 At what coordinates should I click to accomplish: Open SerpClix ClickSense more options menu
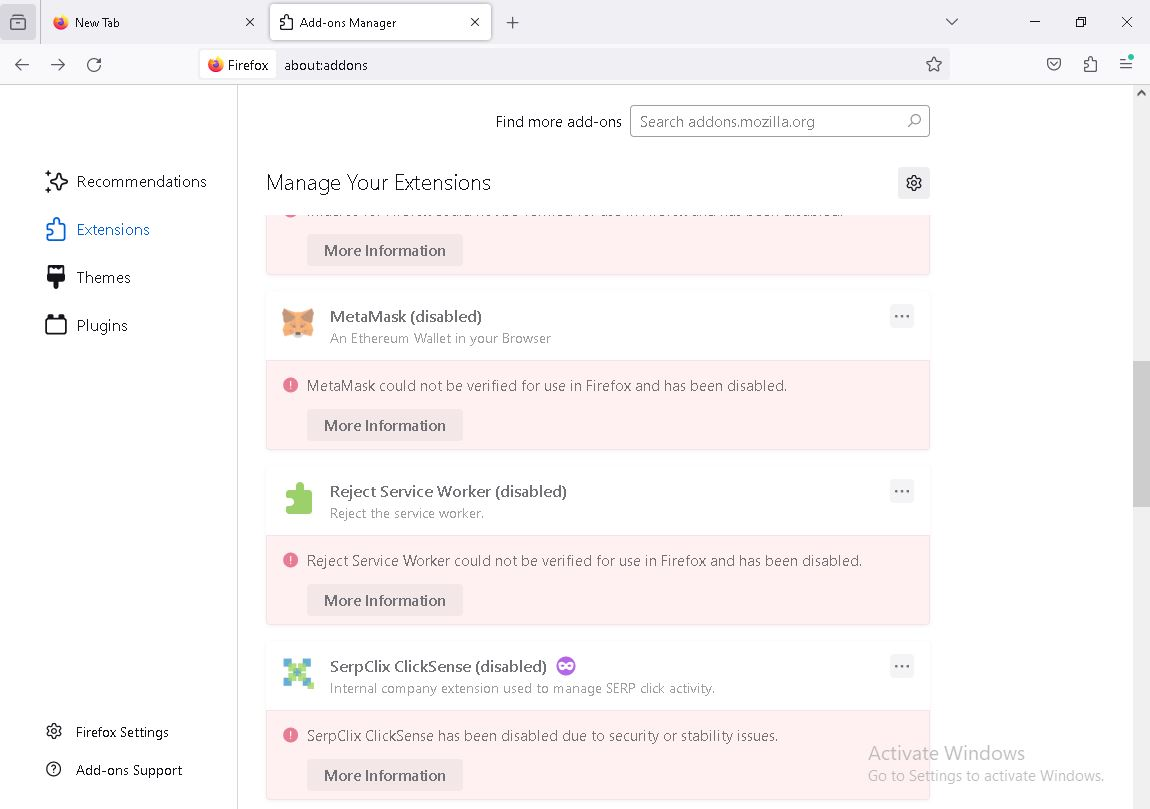pos(902,667)
